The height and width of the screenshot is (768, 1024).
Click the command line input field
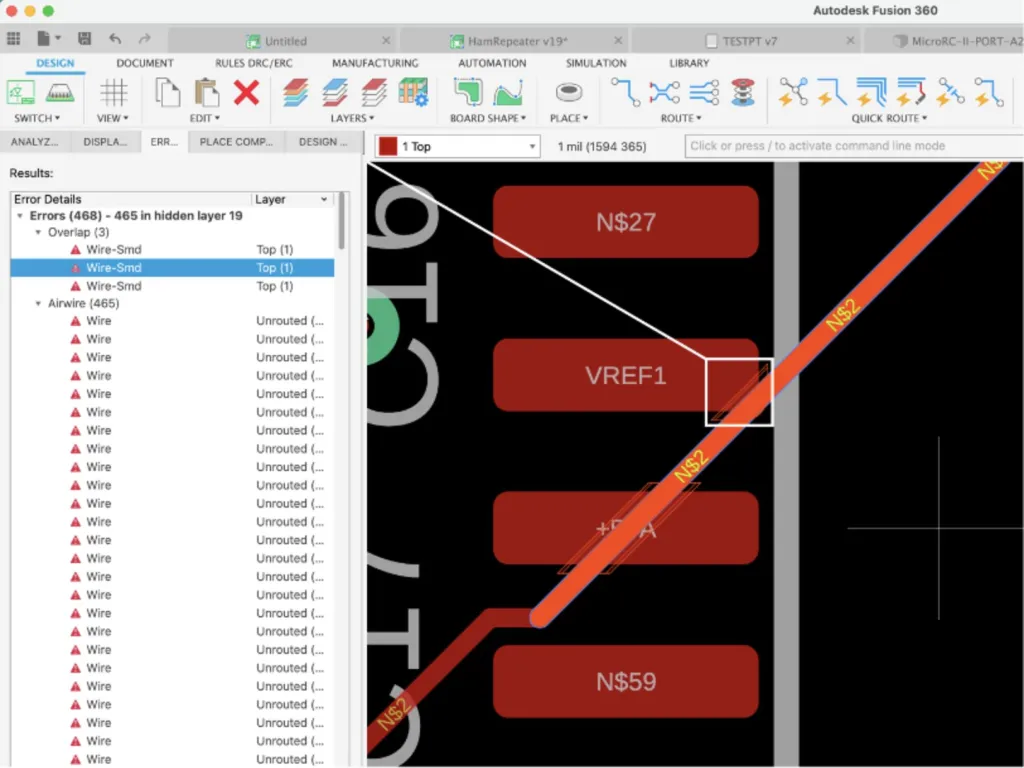854,146
